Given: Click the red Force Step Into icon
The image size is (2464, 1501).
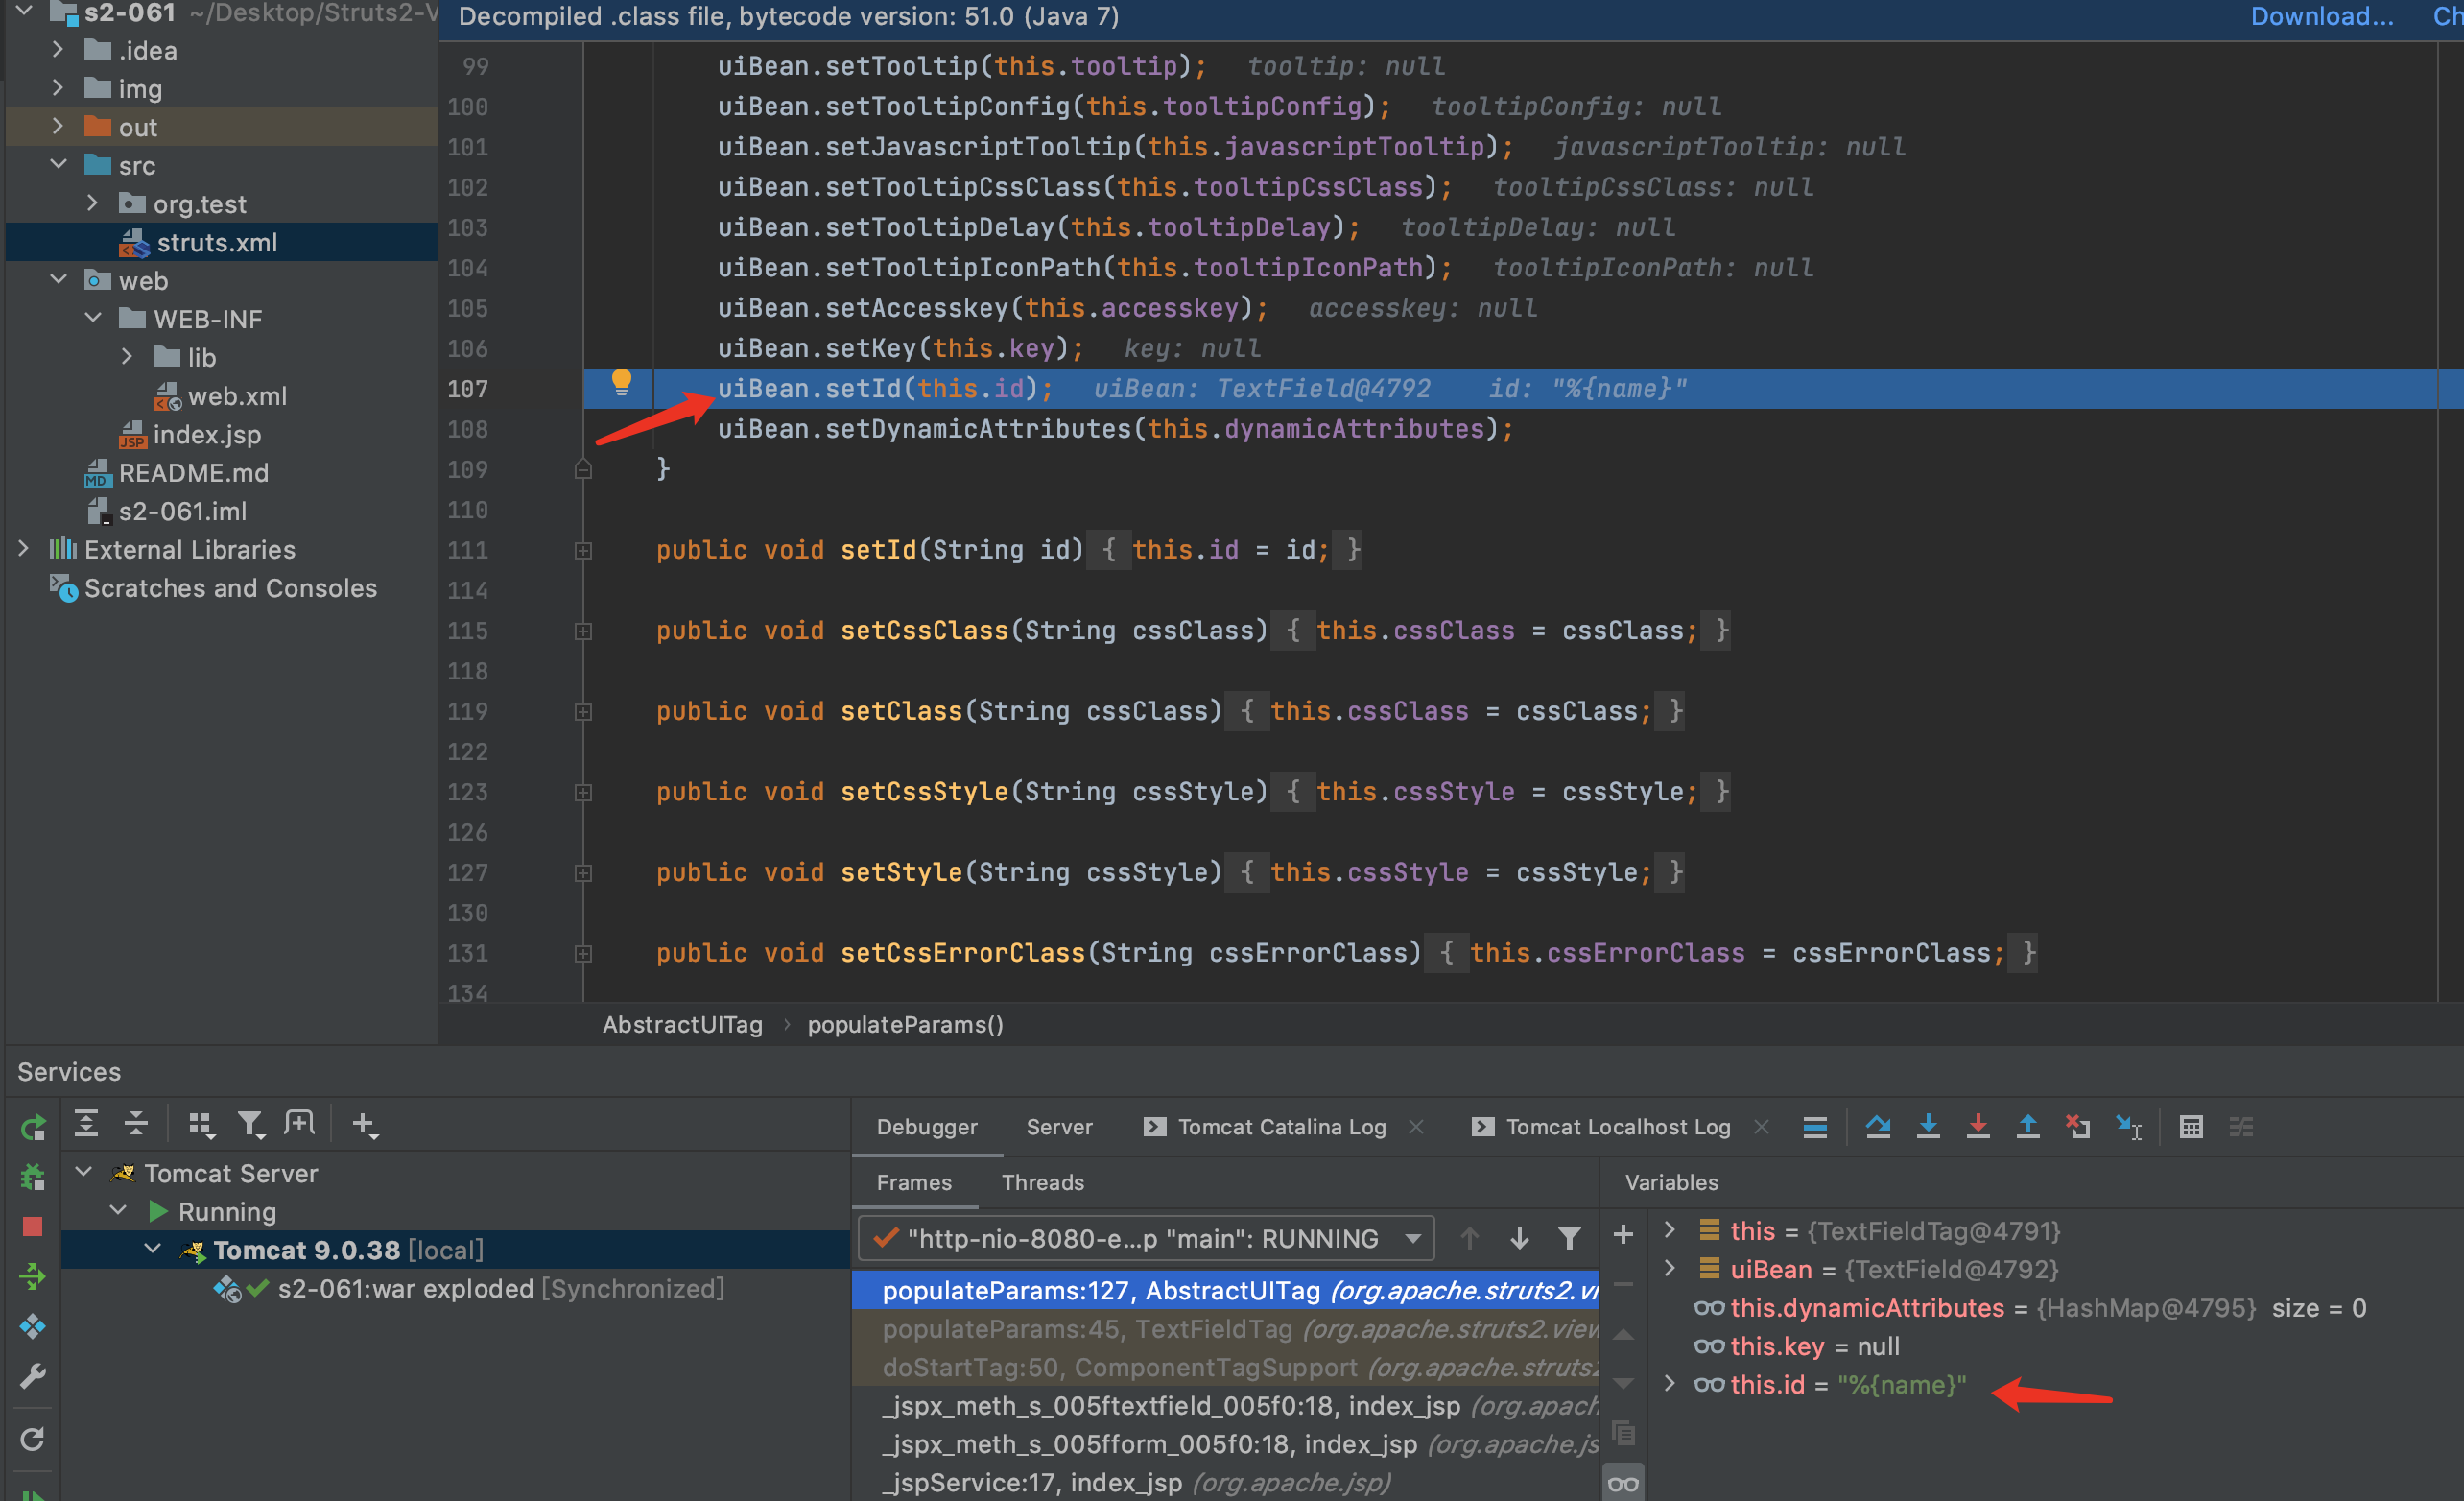Looking at the screenshot, I should [x=1978, y=1127].
